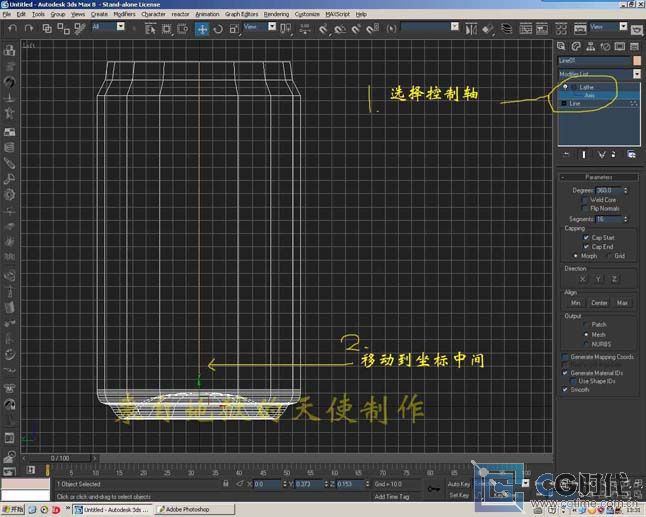Screen dimensions: 646x517
Task: Click the Mirror tool icon
Action: click(471, 29)
